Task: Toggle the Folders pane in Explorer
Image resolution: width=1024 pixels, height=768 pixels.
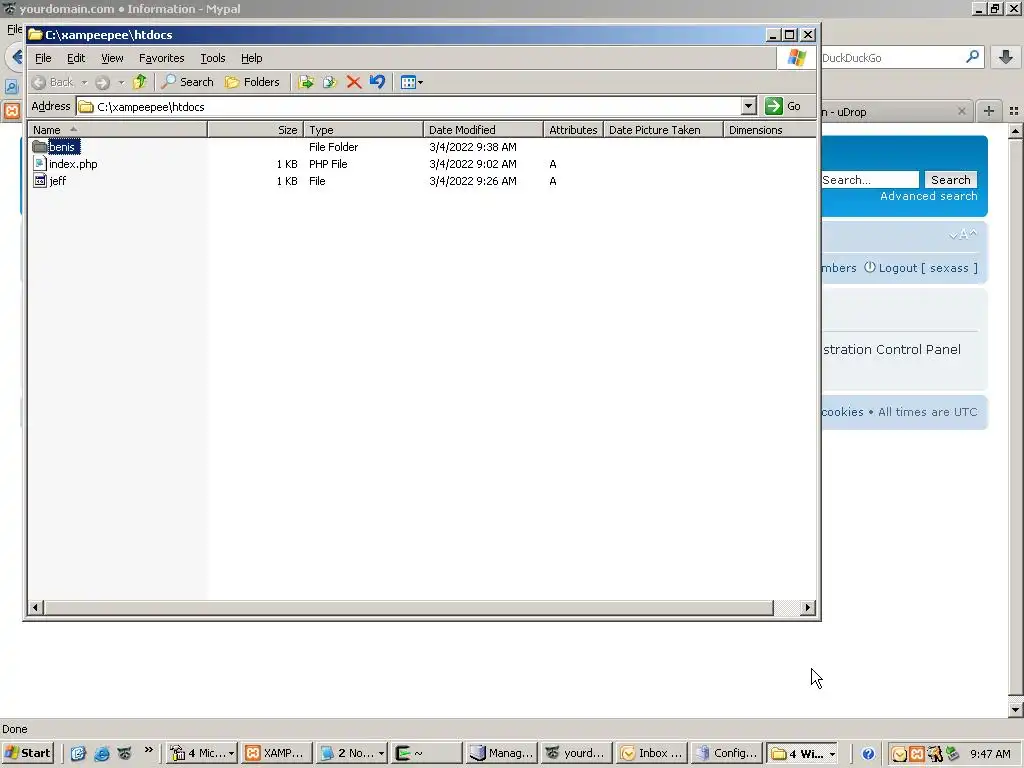Action: point(252,82)
